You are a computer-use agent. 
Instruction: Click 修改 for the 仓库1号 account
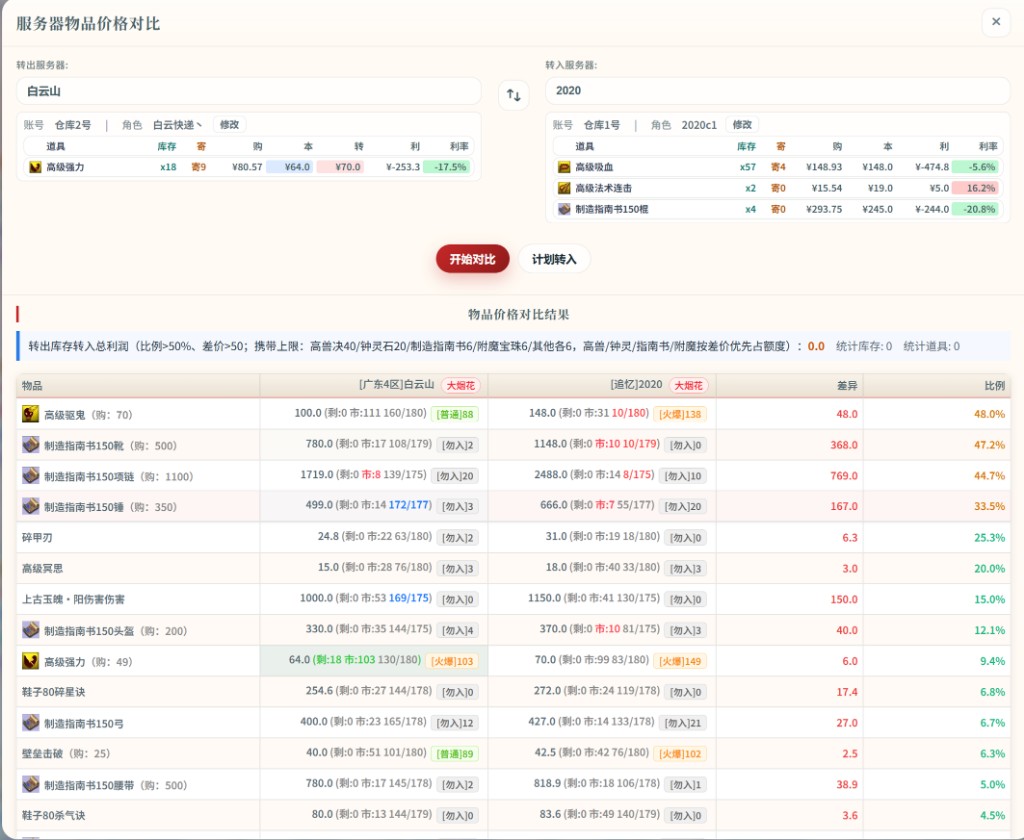point(742,124)
